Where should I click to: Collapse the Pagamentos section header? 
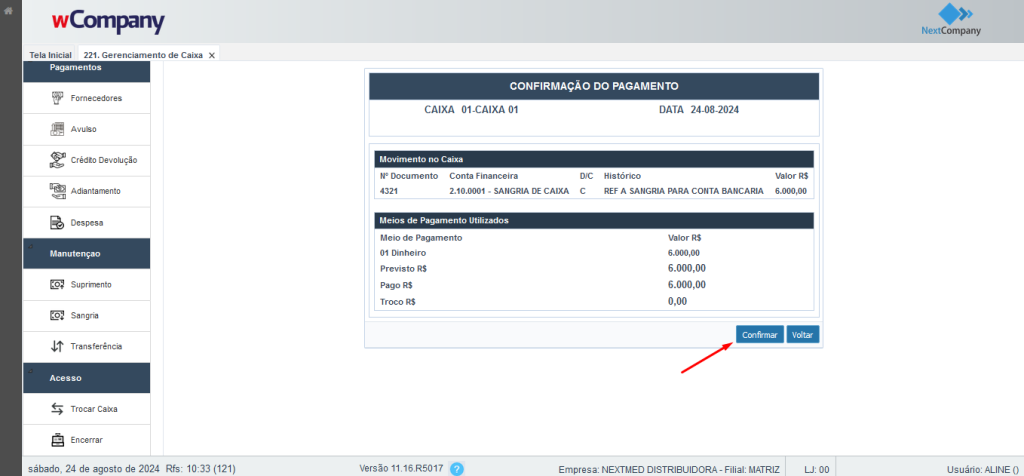pos(75,67)
